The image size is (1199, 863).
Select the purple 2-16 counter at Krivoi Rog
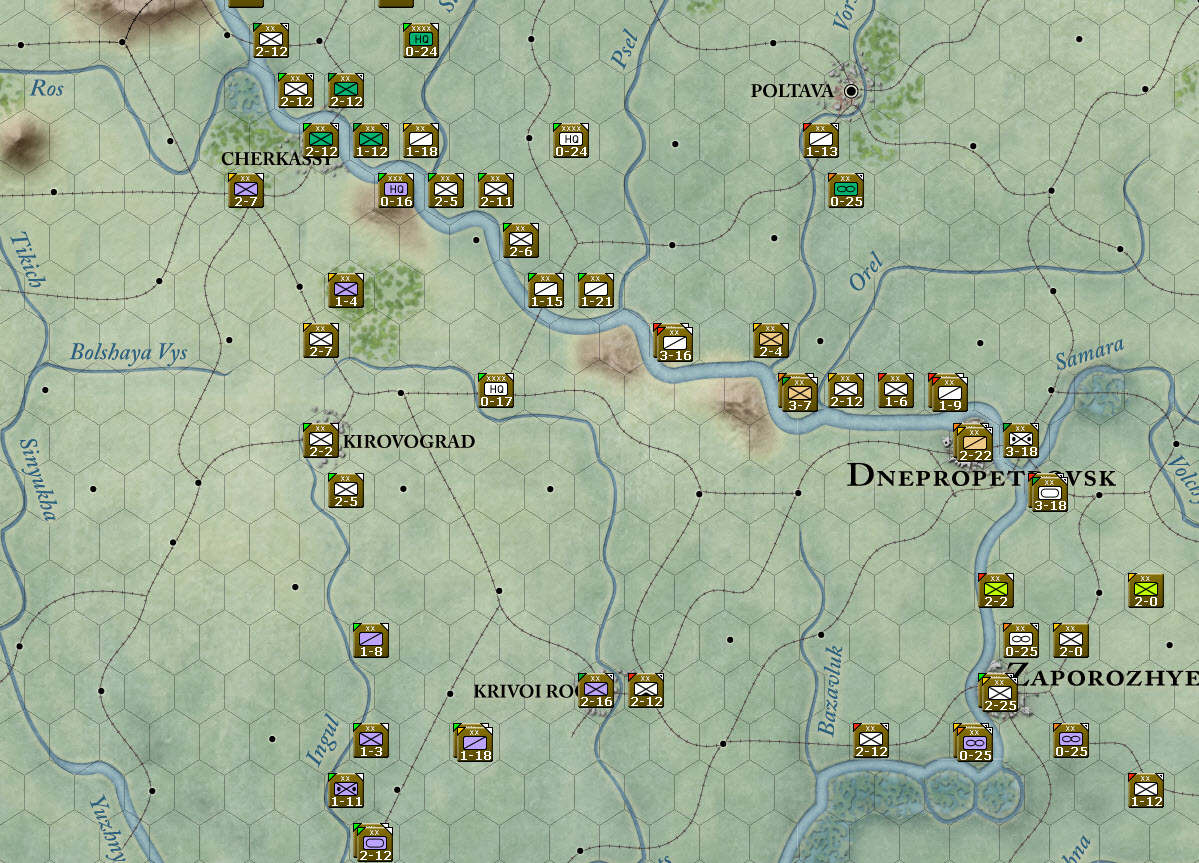click(x=596, y=691)
